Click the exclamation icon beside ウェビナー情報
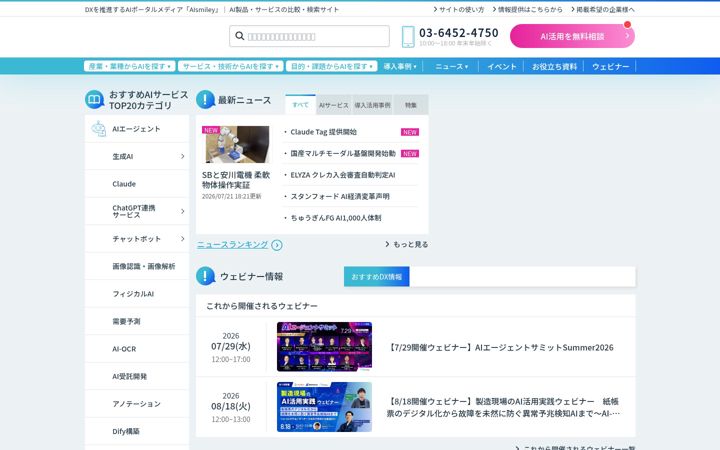 click(205, 276)
